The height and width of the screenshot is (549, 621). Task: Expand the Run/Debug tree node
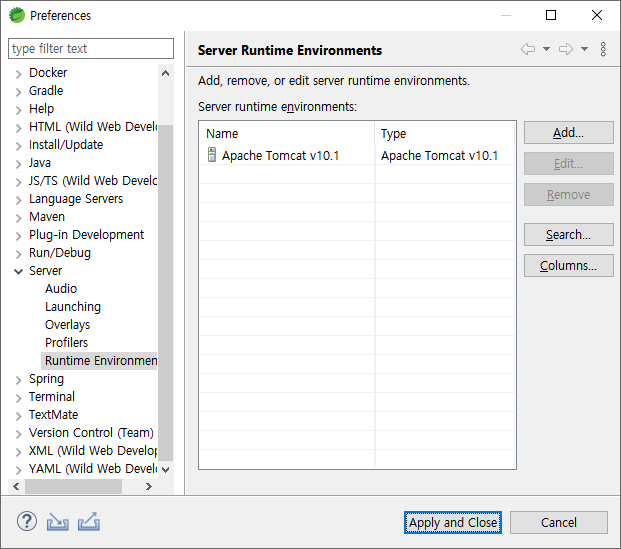pyautogui.click(x=18, y=254)
